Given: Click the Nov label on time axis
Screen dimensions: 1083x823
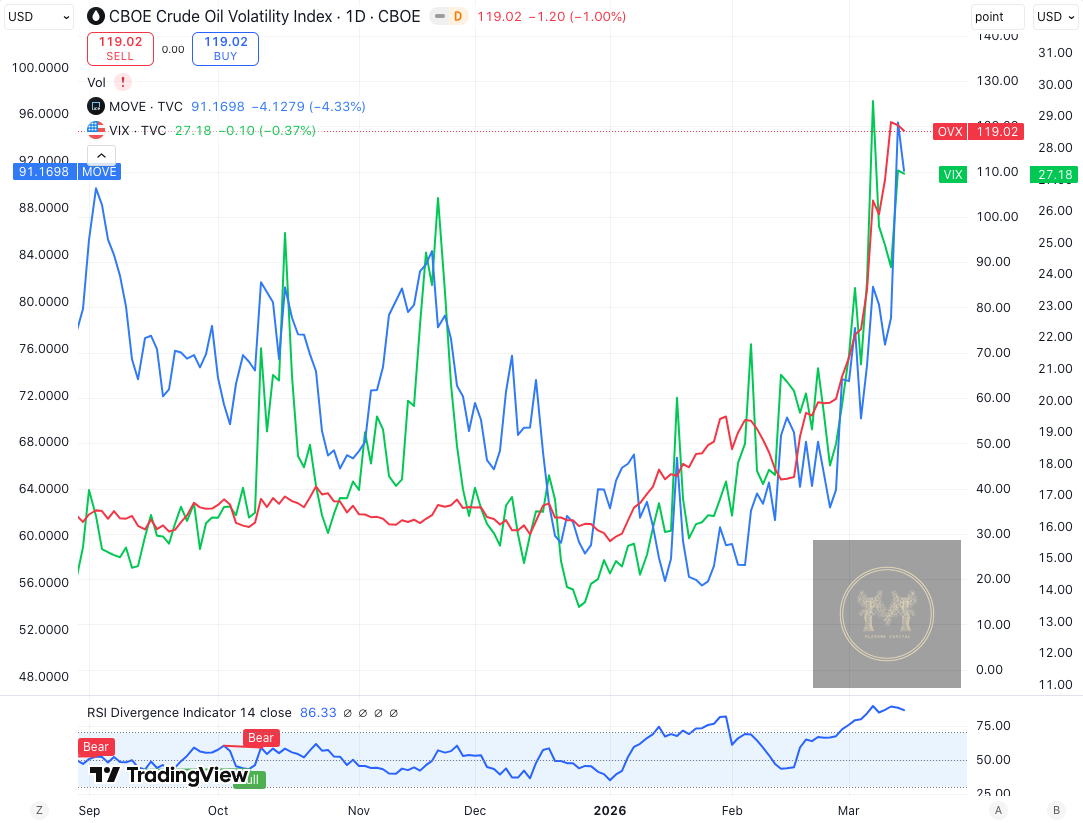Looking at the screenshot, I should (x=358, y=811).
